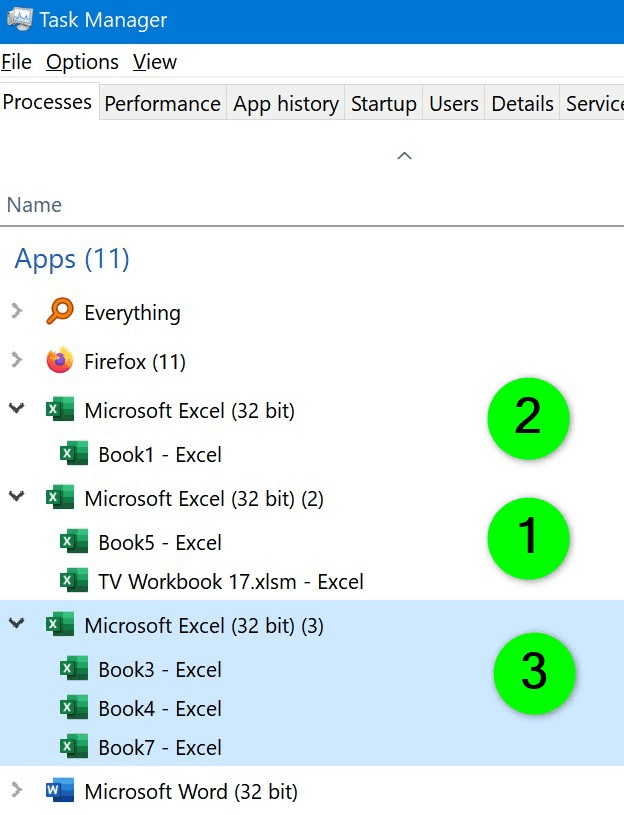Click the Excel icon beside Book1

(74, 454)
